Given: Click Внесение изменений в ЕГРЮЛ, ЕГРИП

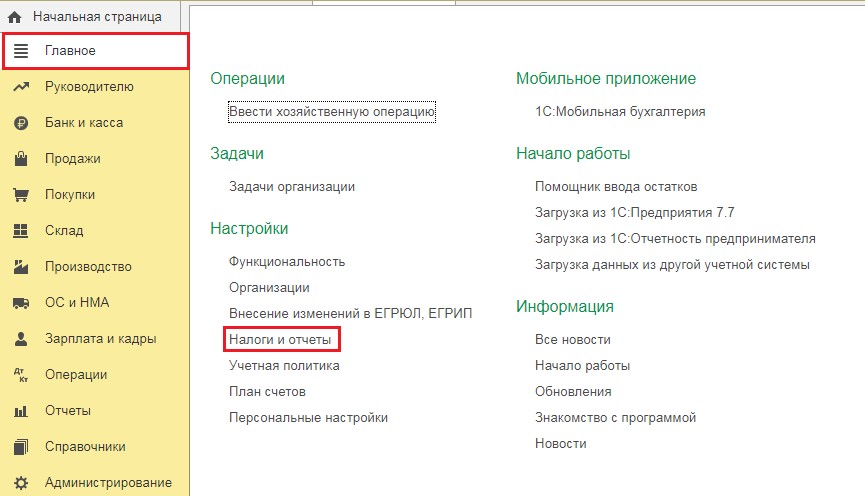Looking at the screenshot, I should [350, 313].
